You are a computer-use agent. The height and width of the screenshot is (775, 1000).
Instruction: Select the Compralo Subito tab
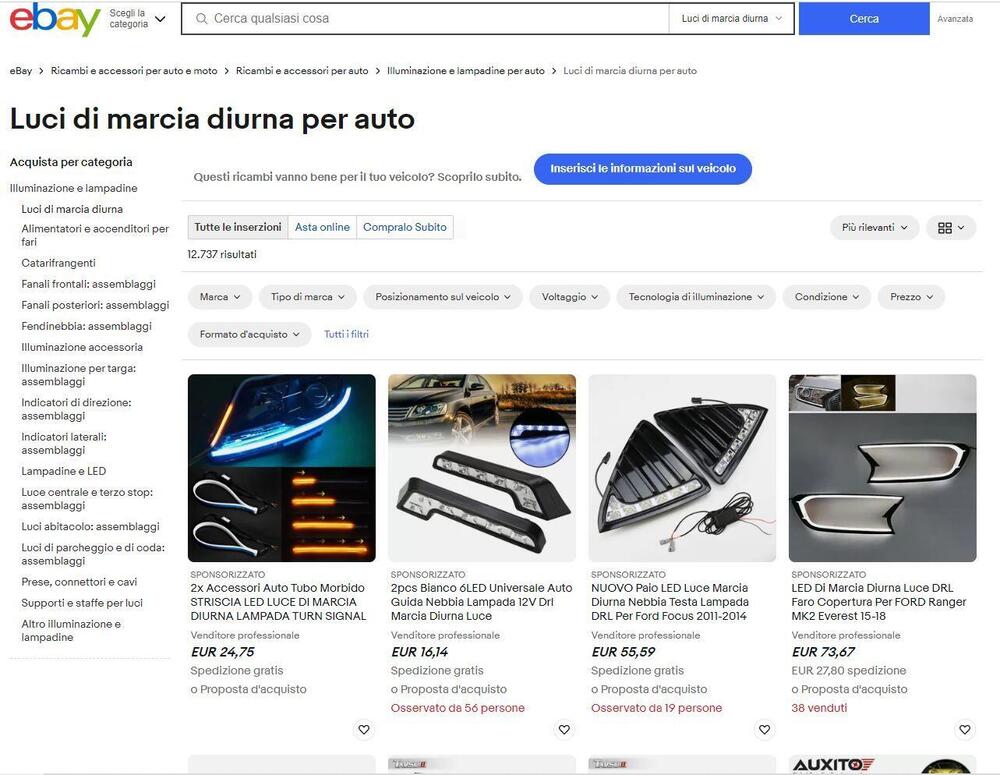[405, 227]
